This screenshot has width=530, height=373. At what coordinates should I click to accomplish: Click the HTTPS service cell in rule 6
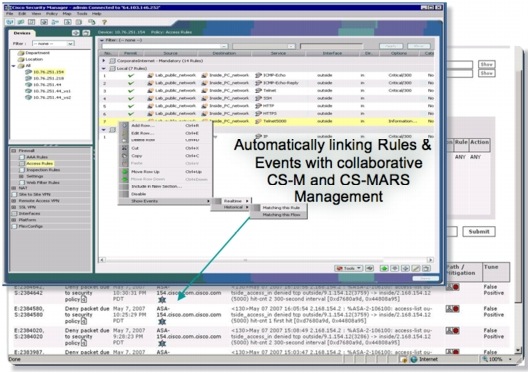pyautogui.click(x=270, y=114)
